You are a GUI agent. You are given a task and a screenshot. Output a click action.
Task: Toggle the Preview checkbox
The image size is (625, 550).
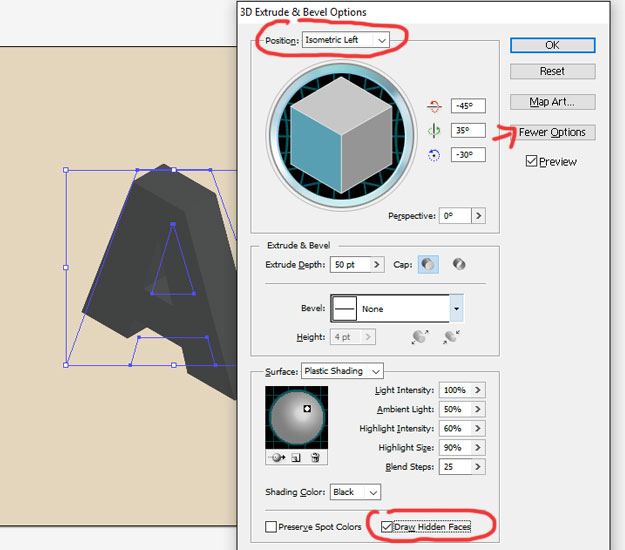pos(532,161)
